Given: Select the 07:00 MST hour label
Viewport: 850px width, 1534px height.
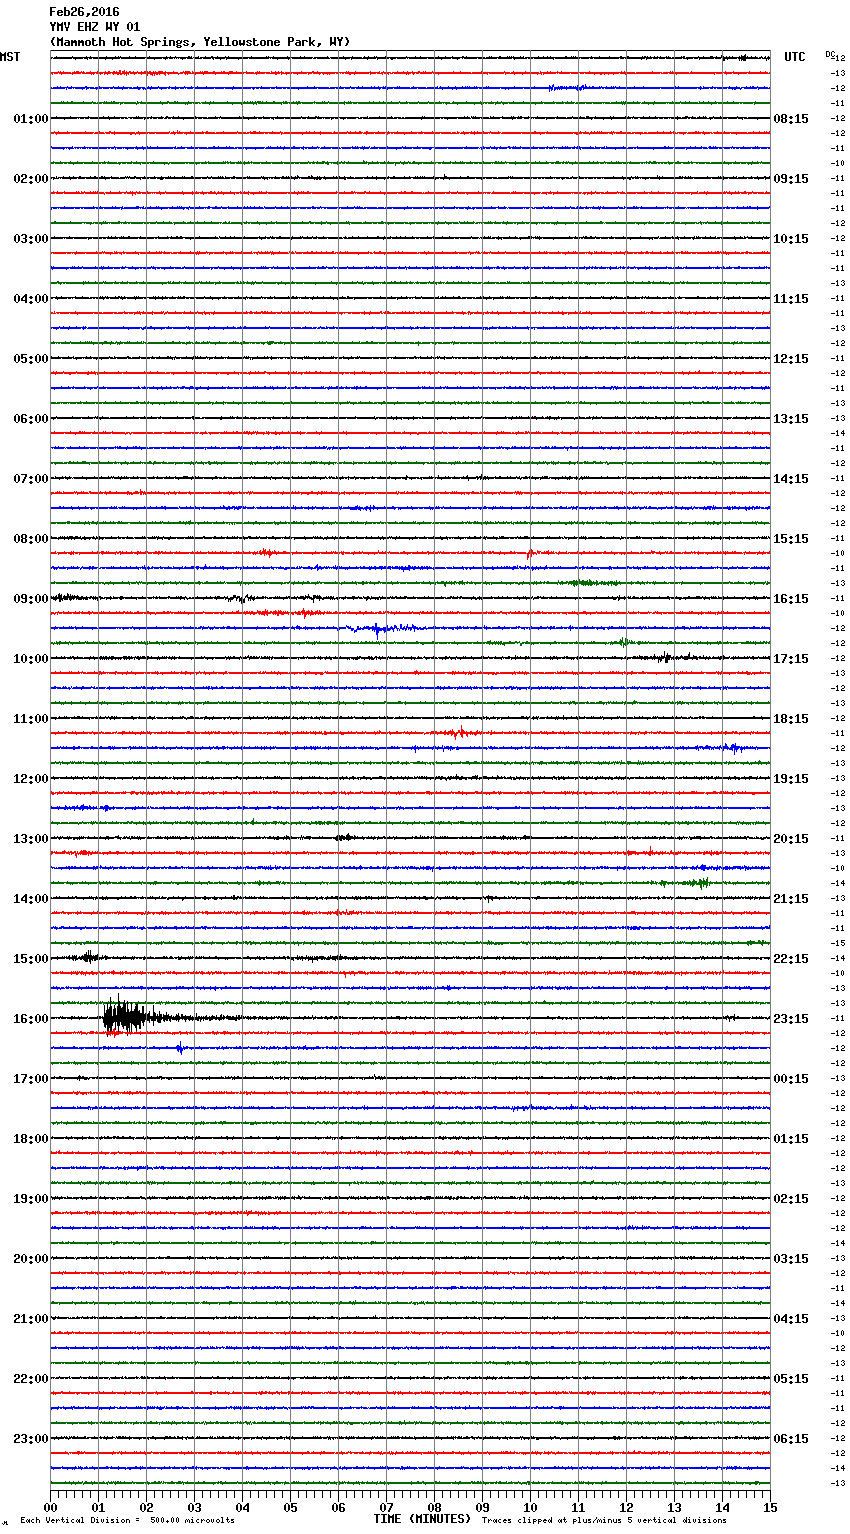Looking at the screenshot, I should click(x=31, y=479).
